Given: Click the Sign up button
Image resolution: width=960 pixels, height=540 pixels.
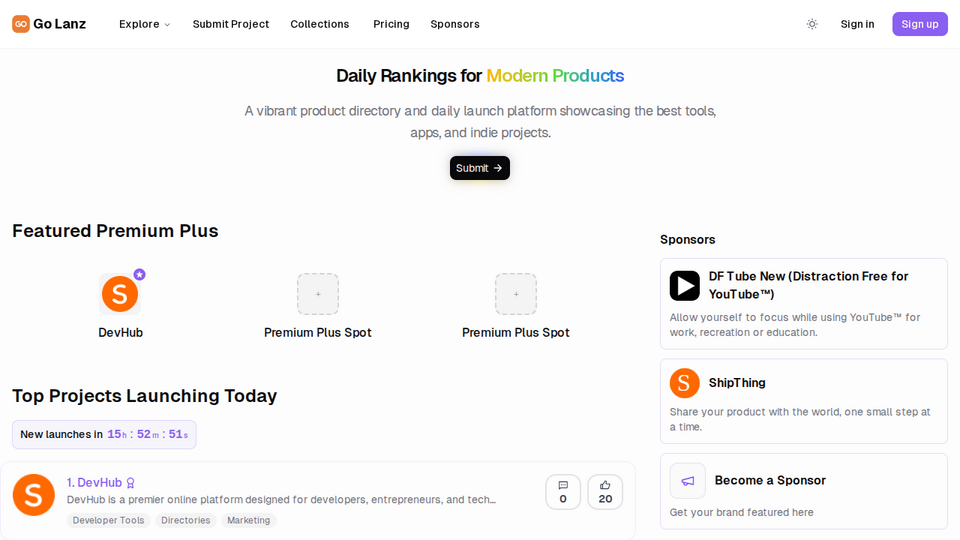Looking at the screenshot, I should click(920, 24).
